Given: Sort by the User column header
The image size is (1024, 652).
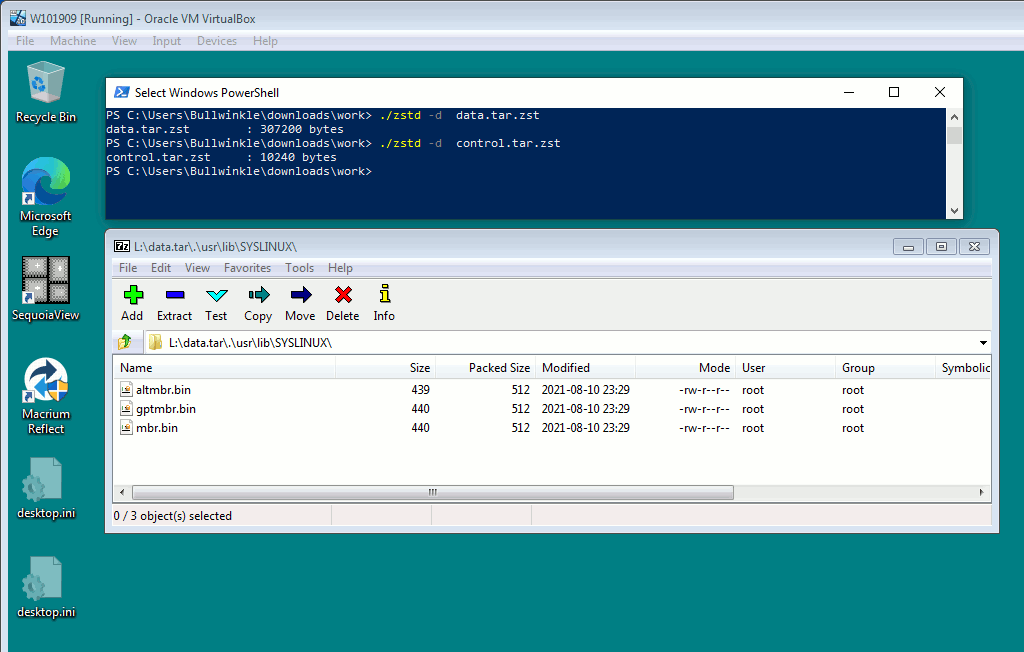Looking at the screenshot, I should 785,368.
